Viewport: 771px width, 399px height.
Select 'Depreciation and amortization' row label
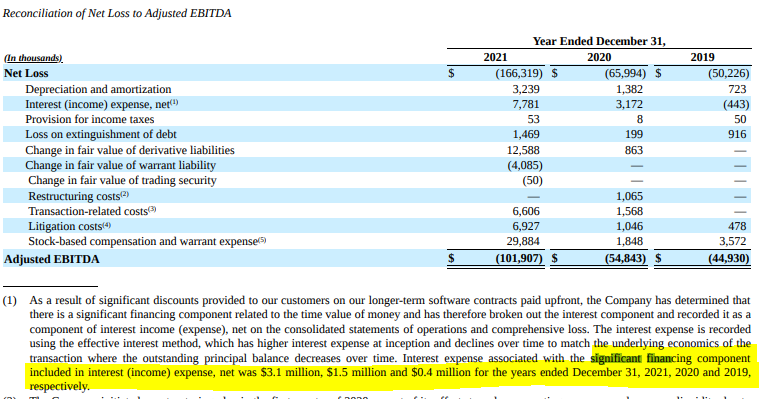(98, 89)
